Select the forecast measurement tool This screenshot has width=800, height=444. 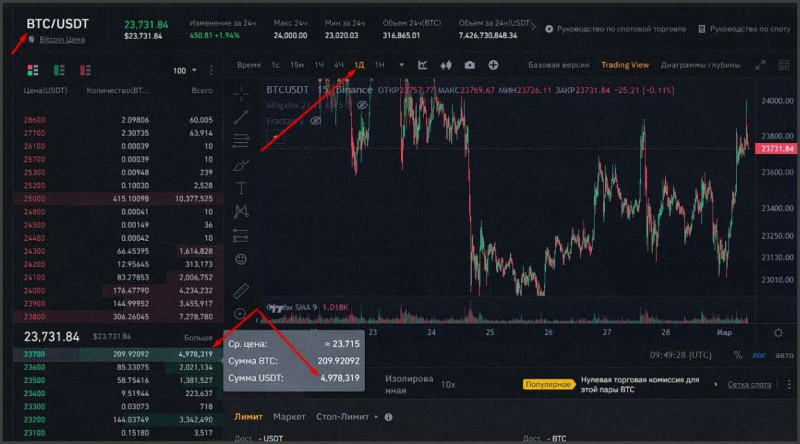[241, 236]
